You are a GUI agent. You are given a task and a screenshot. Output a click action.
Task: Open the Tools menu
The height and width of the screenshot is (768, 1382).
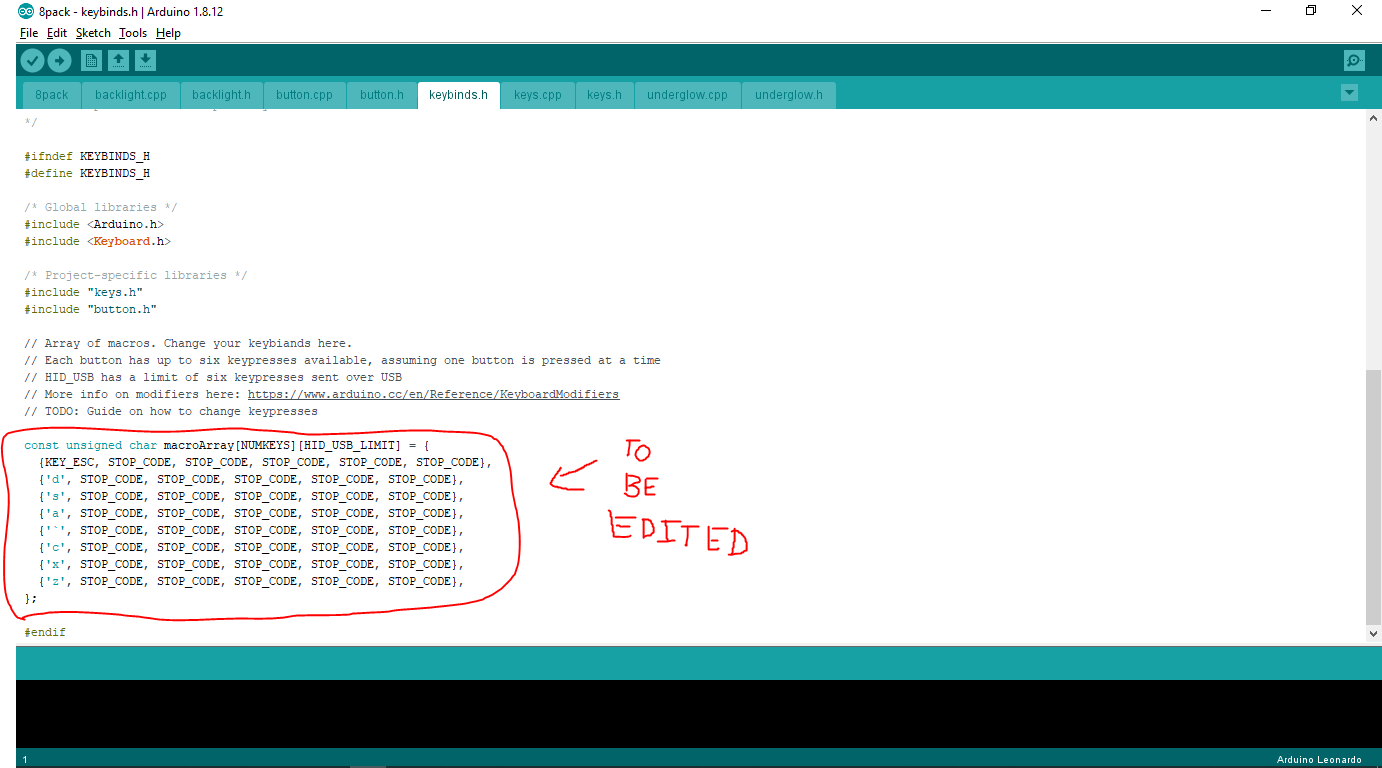pos(133,33)
